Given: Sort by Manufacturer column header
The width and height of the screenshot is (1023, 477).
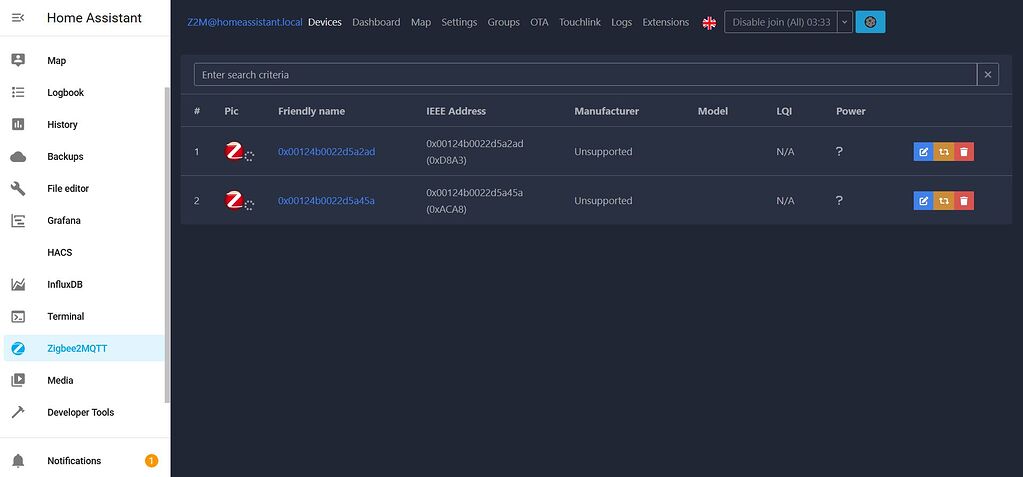Looking at the screenshot, I should 607,111.
